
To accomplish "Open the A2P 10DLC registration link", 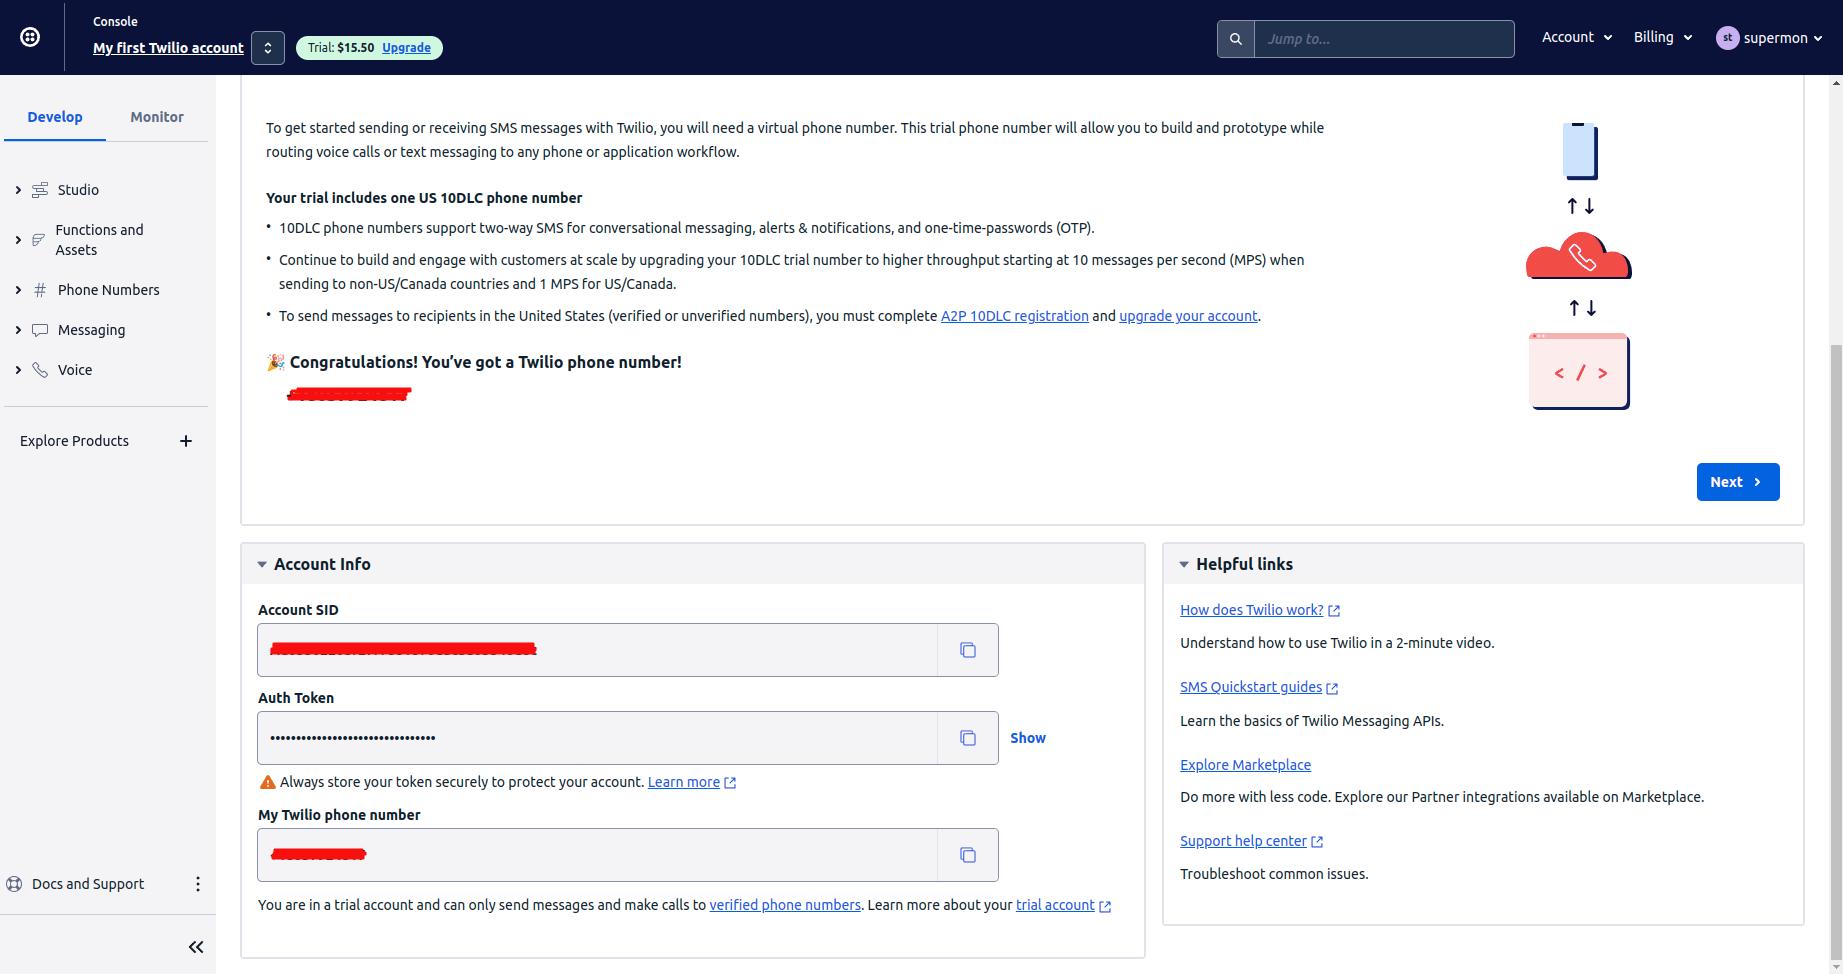I will [1015, 316].
